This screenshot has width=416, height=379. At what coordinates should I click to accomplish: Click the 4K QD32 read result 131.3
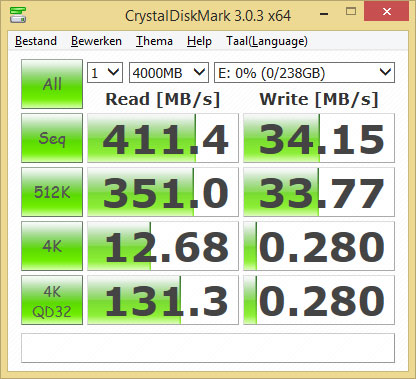(x=163, y=300)
